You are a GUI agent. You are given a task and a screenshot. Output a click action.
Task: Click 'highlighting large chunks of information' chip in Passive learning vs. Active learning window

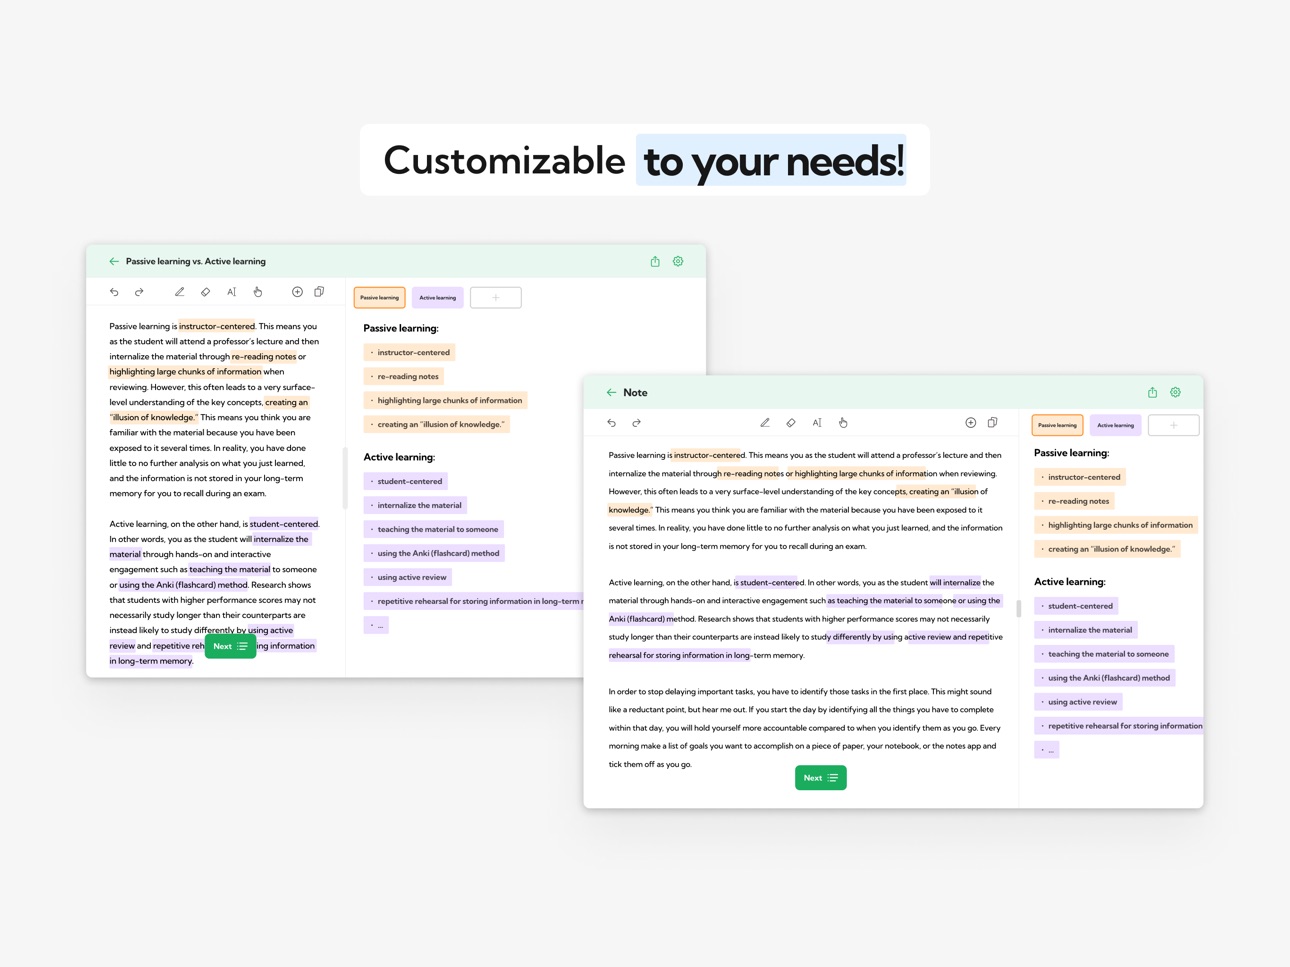tap(446, 400)
